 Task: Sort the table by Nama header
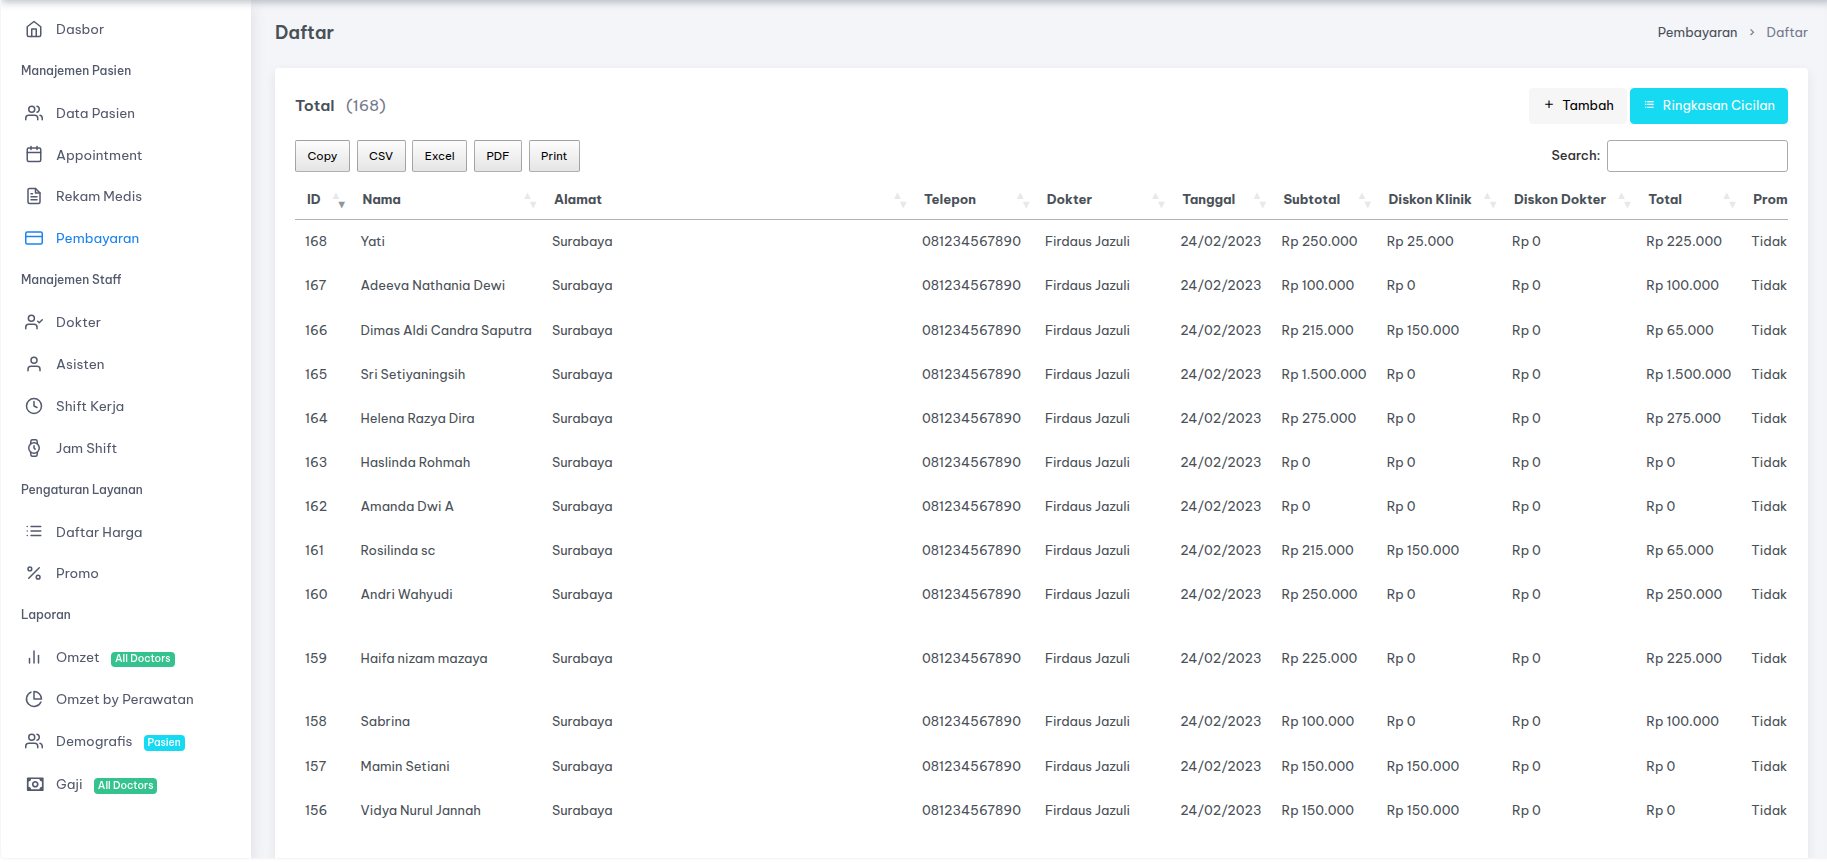tap(382, 199)
